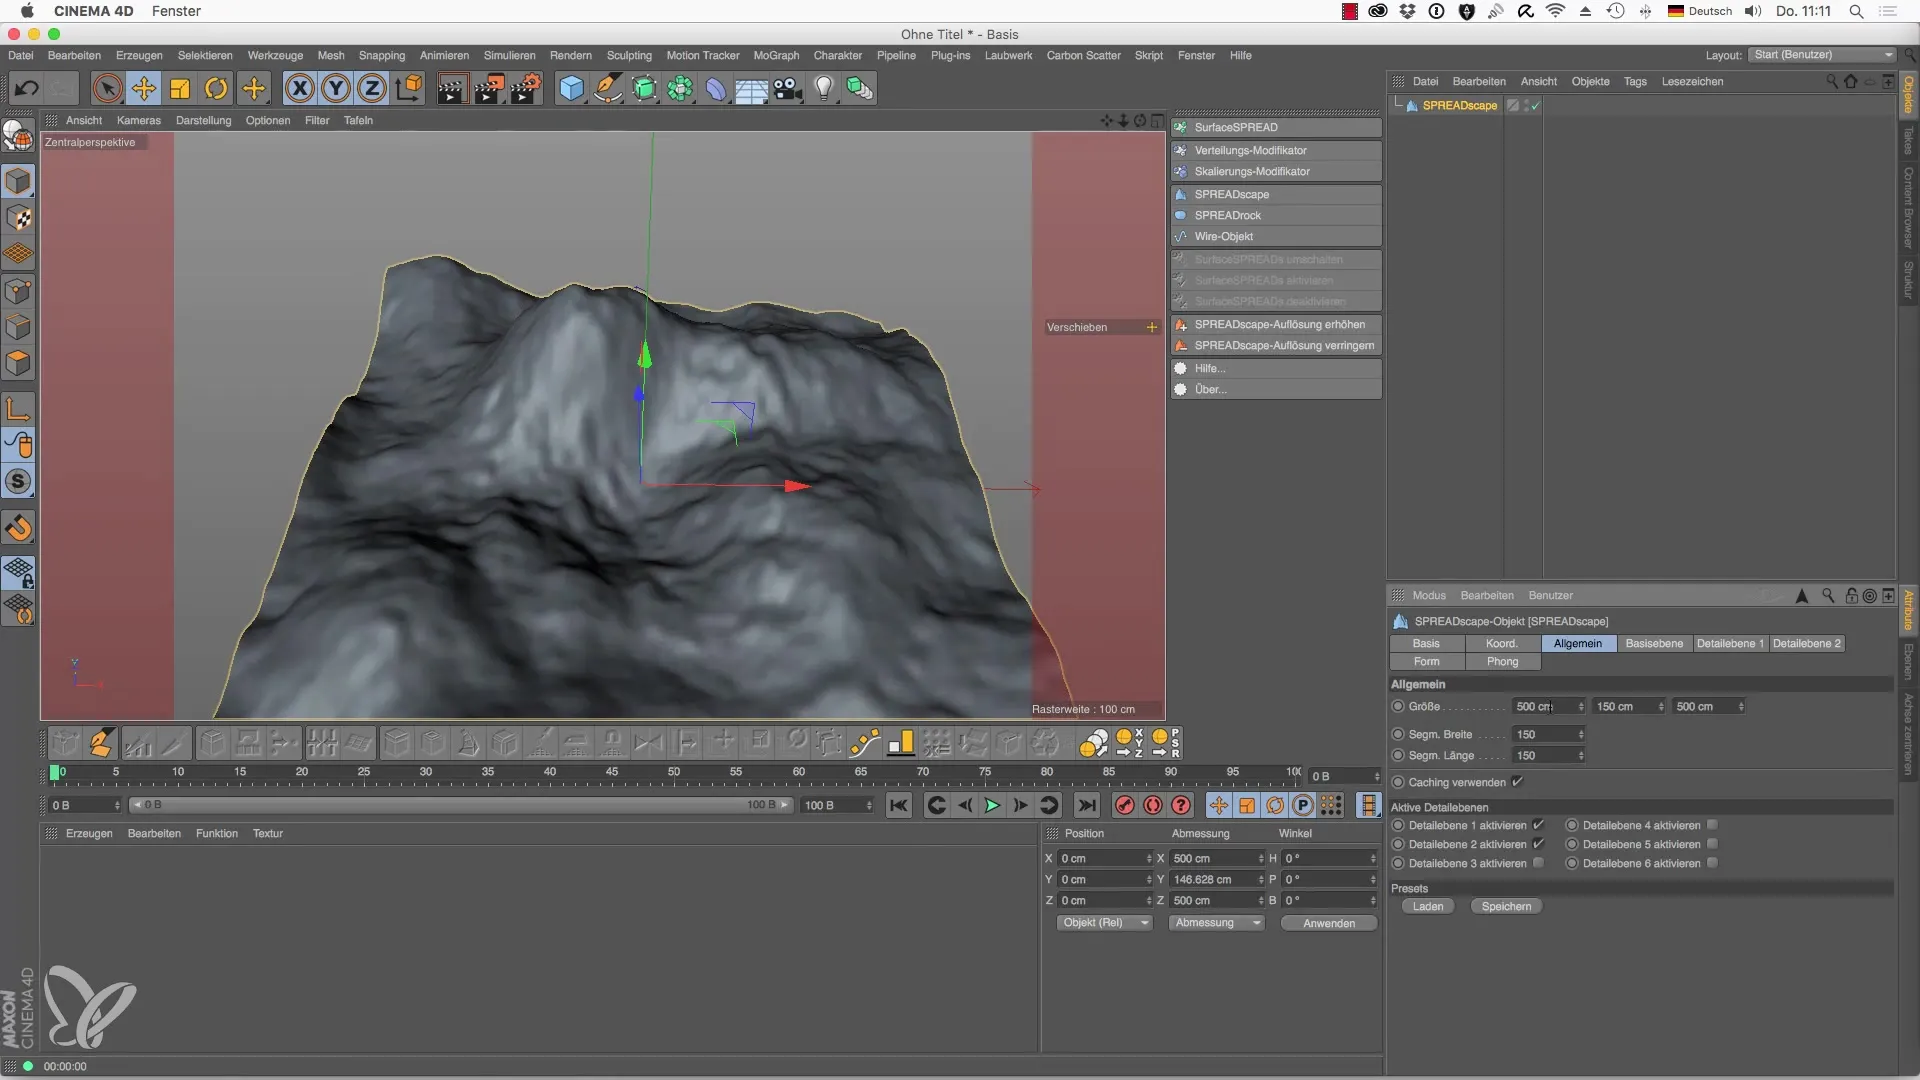The height and width of the screenshot is (1080, 1920).
Task: Toggle the Y axis lock icon
Action: (x=336, y=88)
